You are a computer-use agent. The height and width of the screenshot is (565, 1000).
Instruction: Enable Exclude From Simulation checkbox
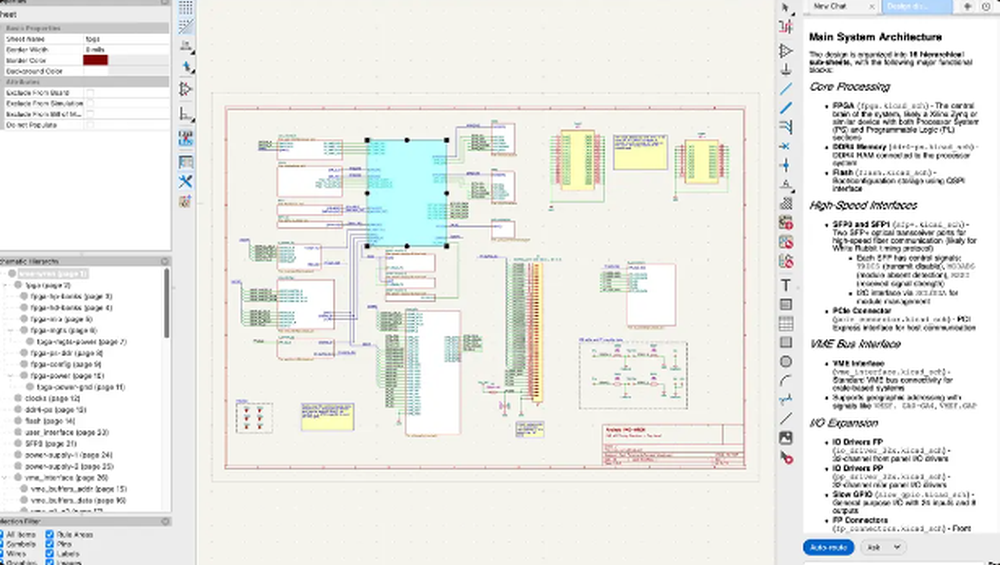pyautogui.click(x=90, y=103)
